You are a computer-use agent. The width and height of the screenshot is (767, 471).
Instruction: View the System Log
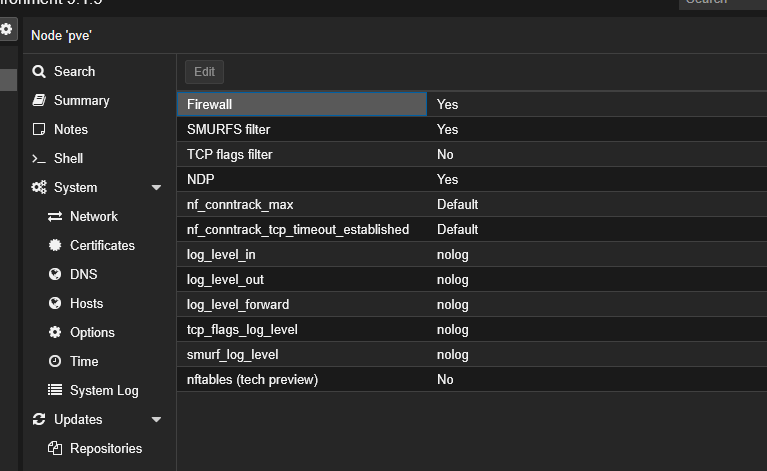coord(104,390)
